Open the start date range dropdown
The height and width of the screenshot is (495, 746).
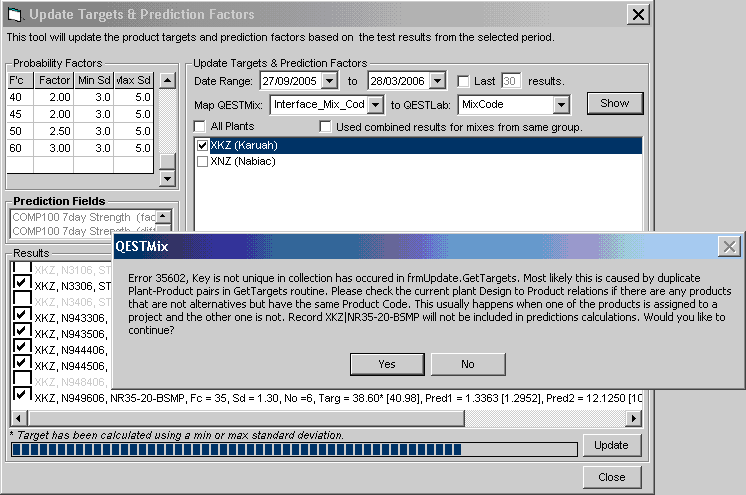[332, 80]
